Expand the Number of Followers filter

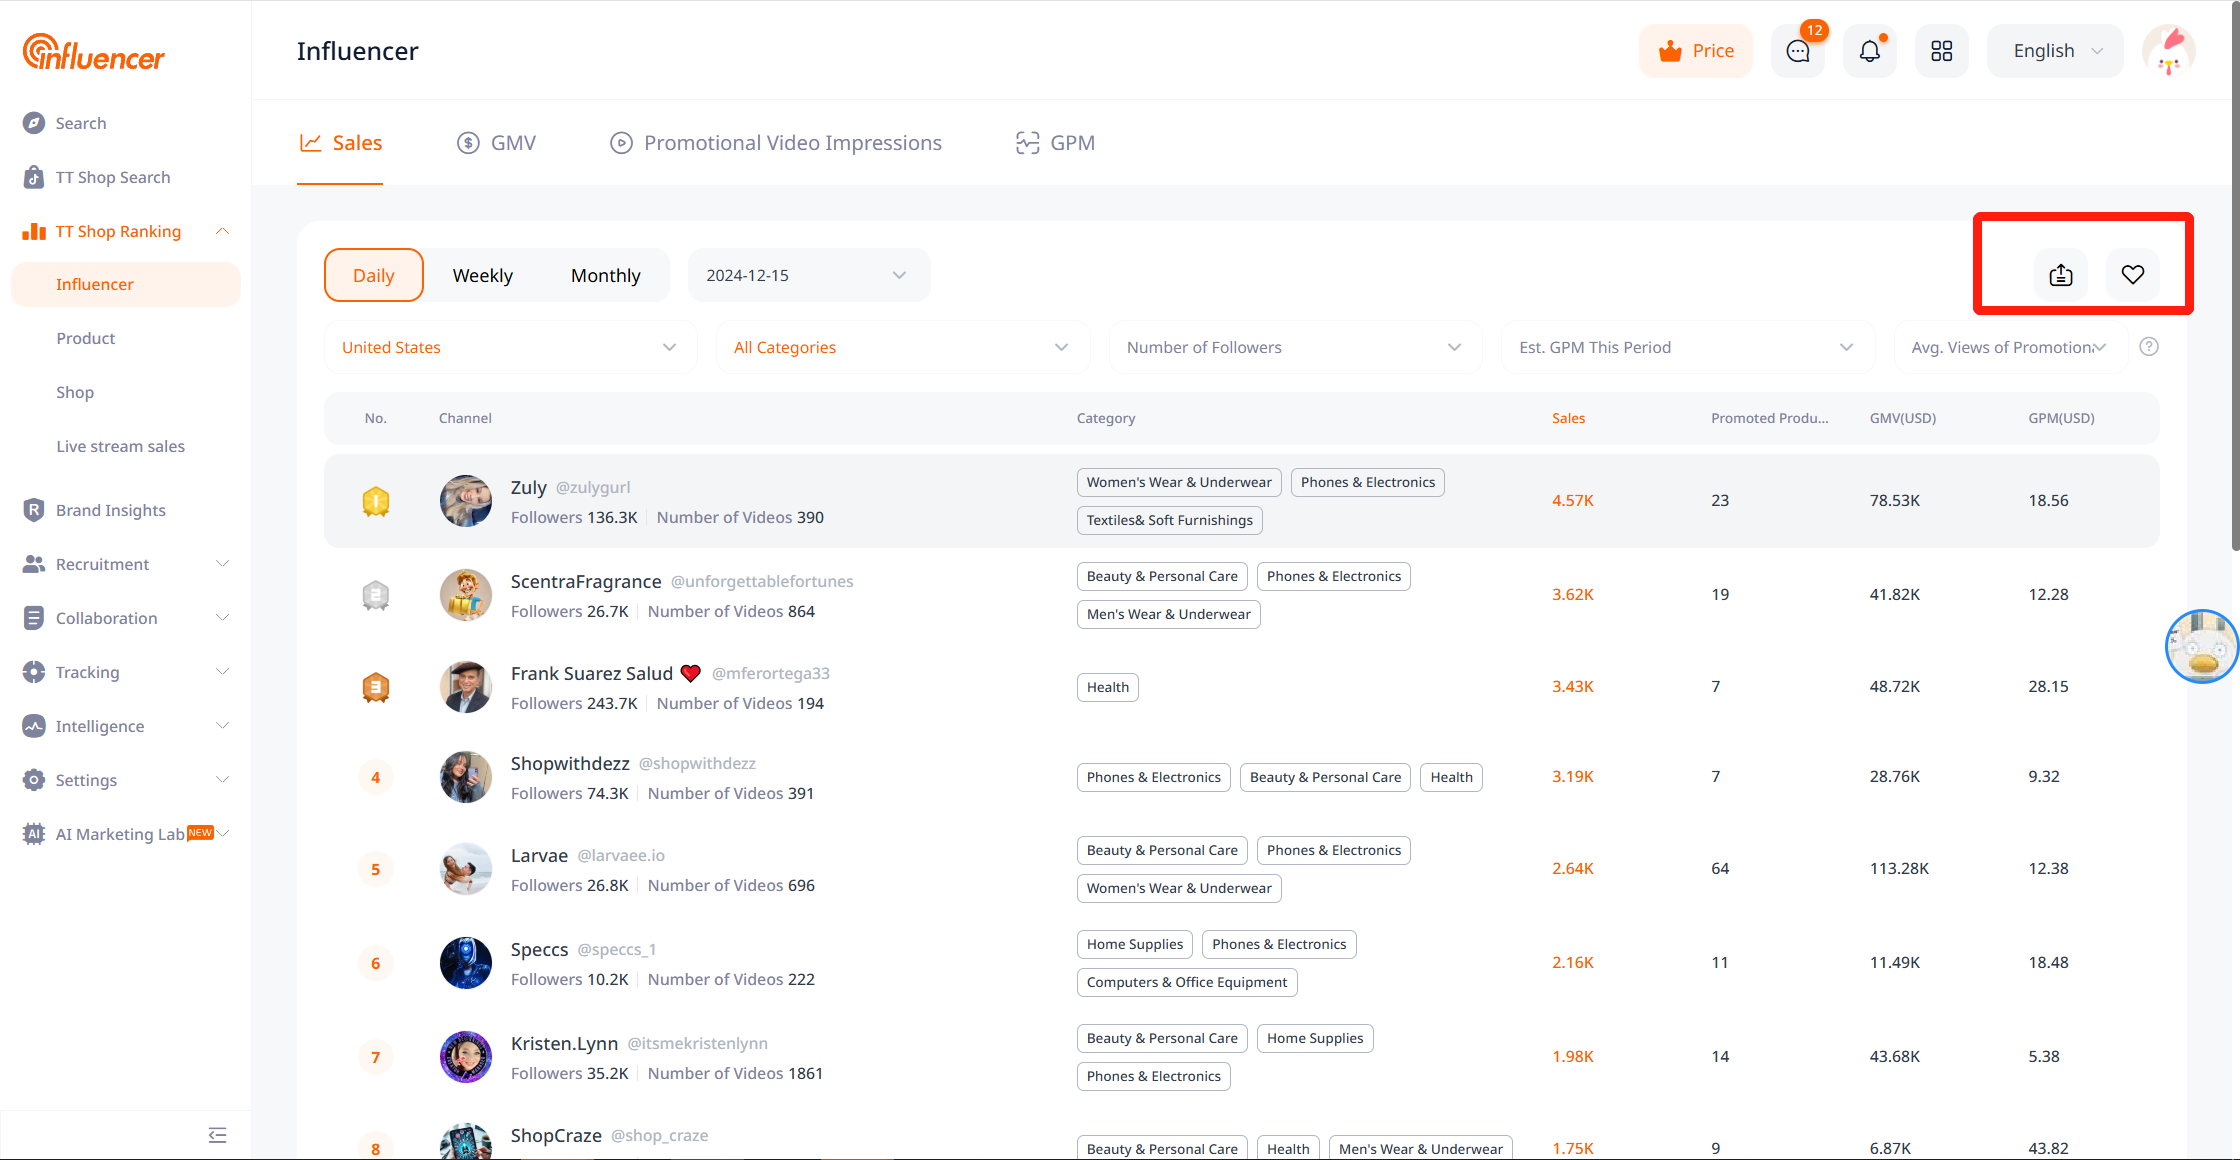(x=1294, y=347)
